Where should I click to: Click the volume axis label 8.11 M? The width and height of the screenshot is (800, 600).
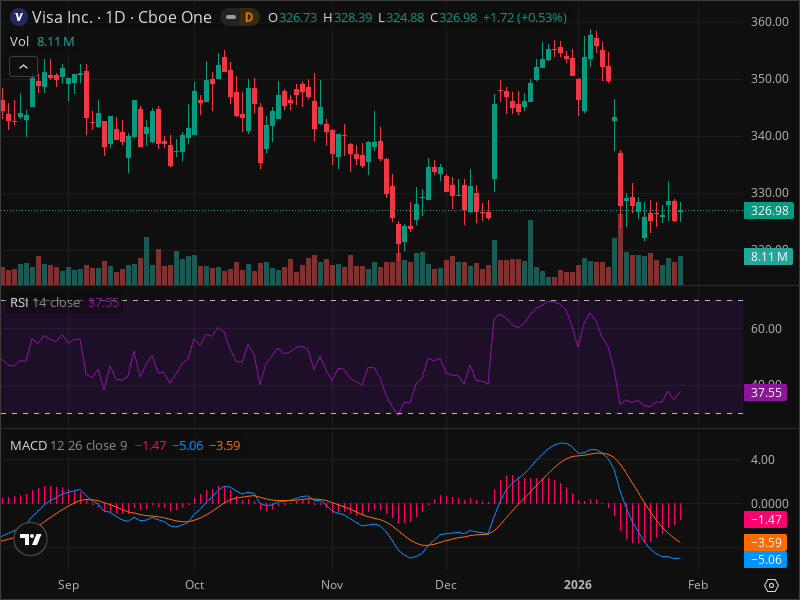tap(769, 256)
